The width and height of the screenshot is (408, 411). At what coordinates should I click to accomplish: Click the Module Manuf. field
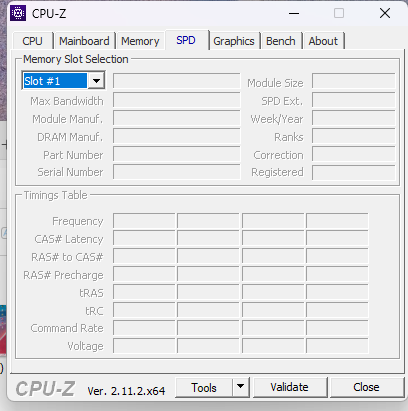coord(176,118)
